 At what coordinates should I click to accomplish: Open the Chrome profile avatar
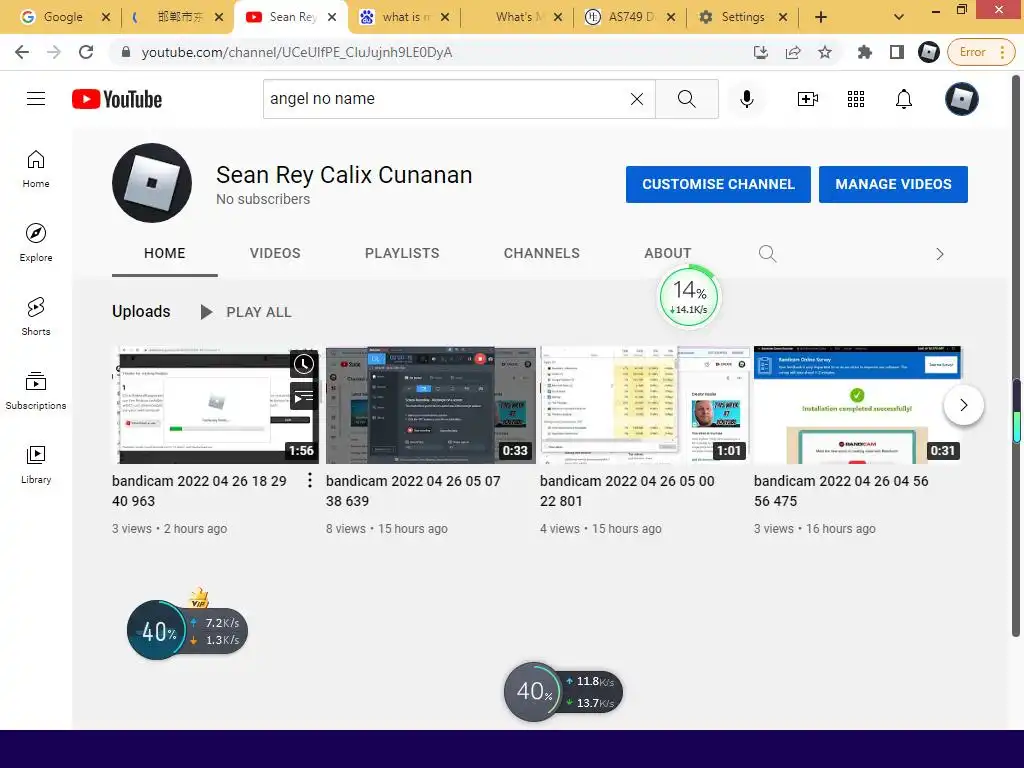pos(929,52)
